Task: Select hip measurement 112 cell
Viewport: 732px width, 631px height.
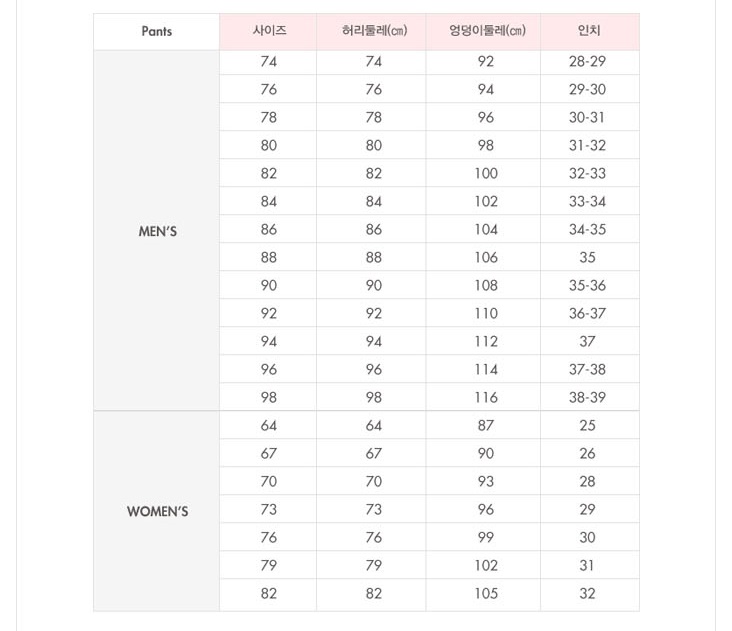Action: [486, 341]
